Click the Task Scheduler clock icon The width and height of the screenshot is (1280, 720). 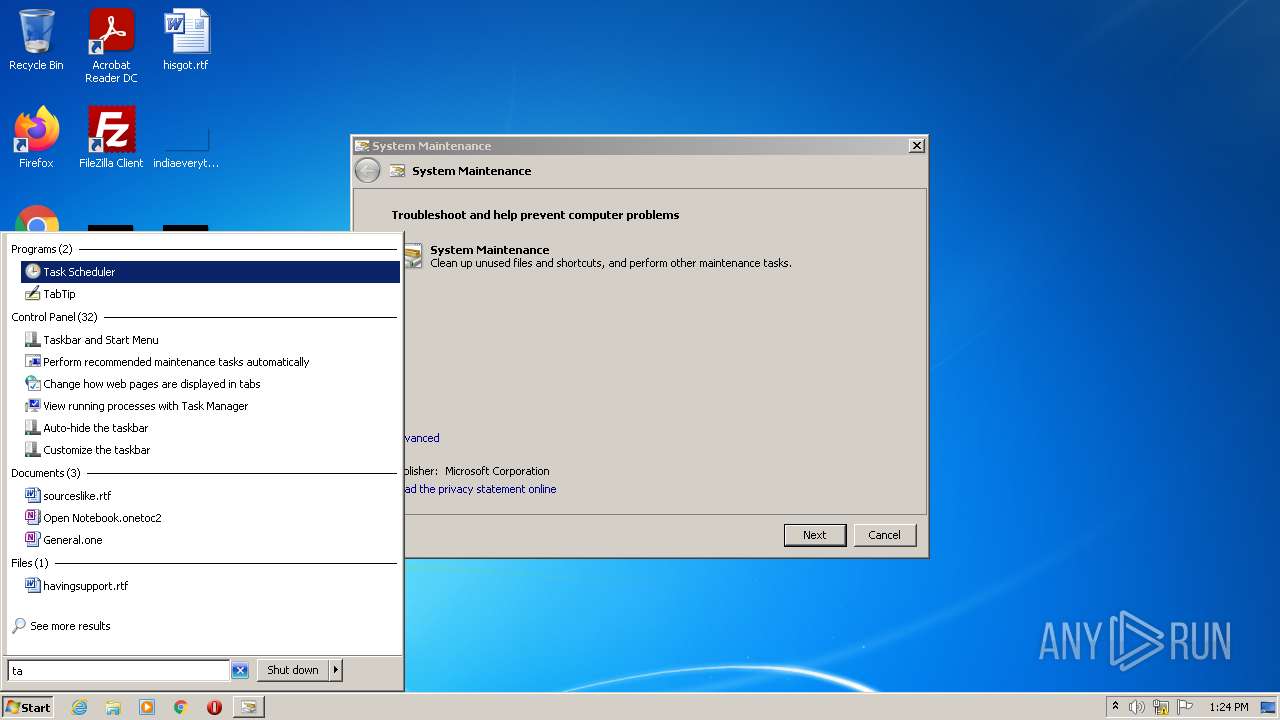point(33,272)
